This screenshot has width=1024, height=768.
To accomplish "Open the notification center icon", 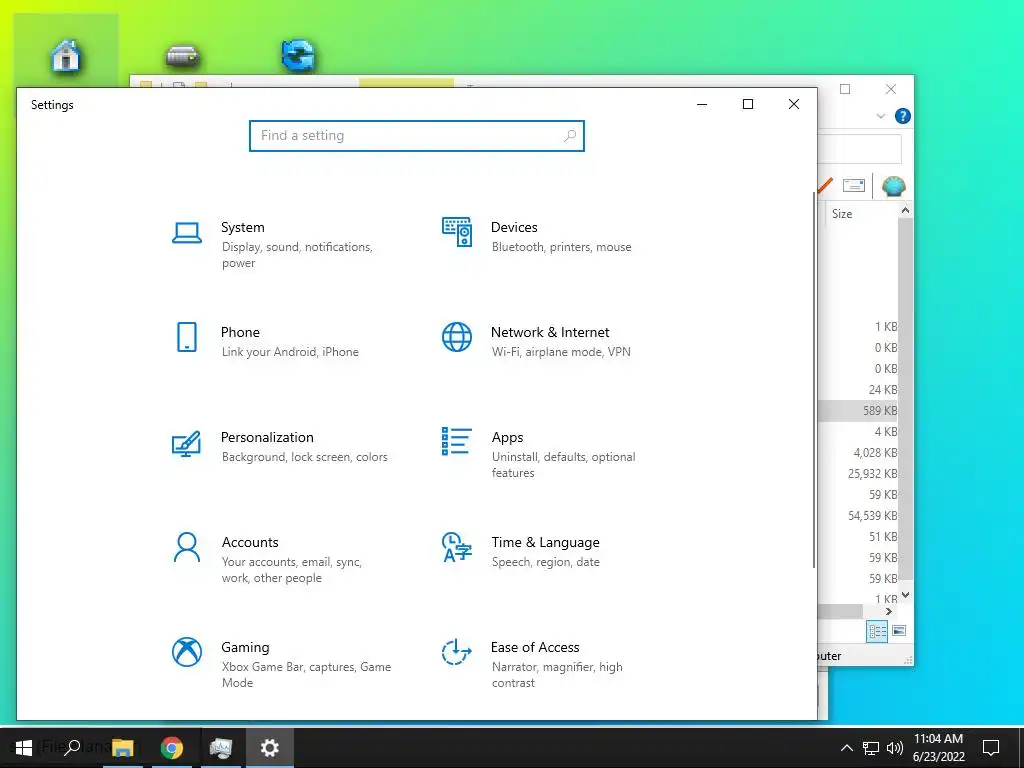I will [x=991, y=748].
